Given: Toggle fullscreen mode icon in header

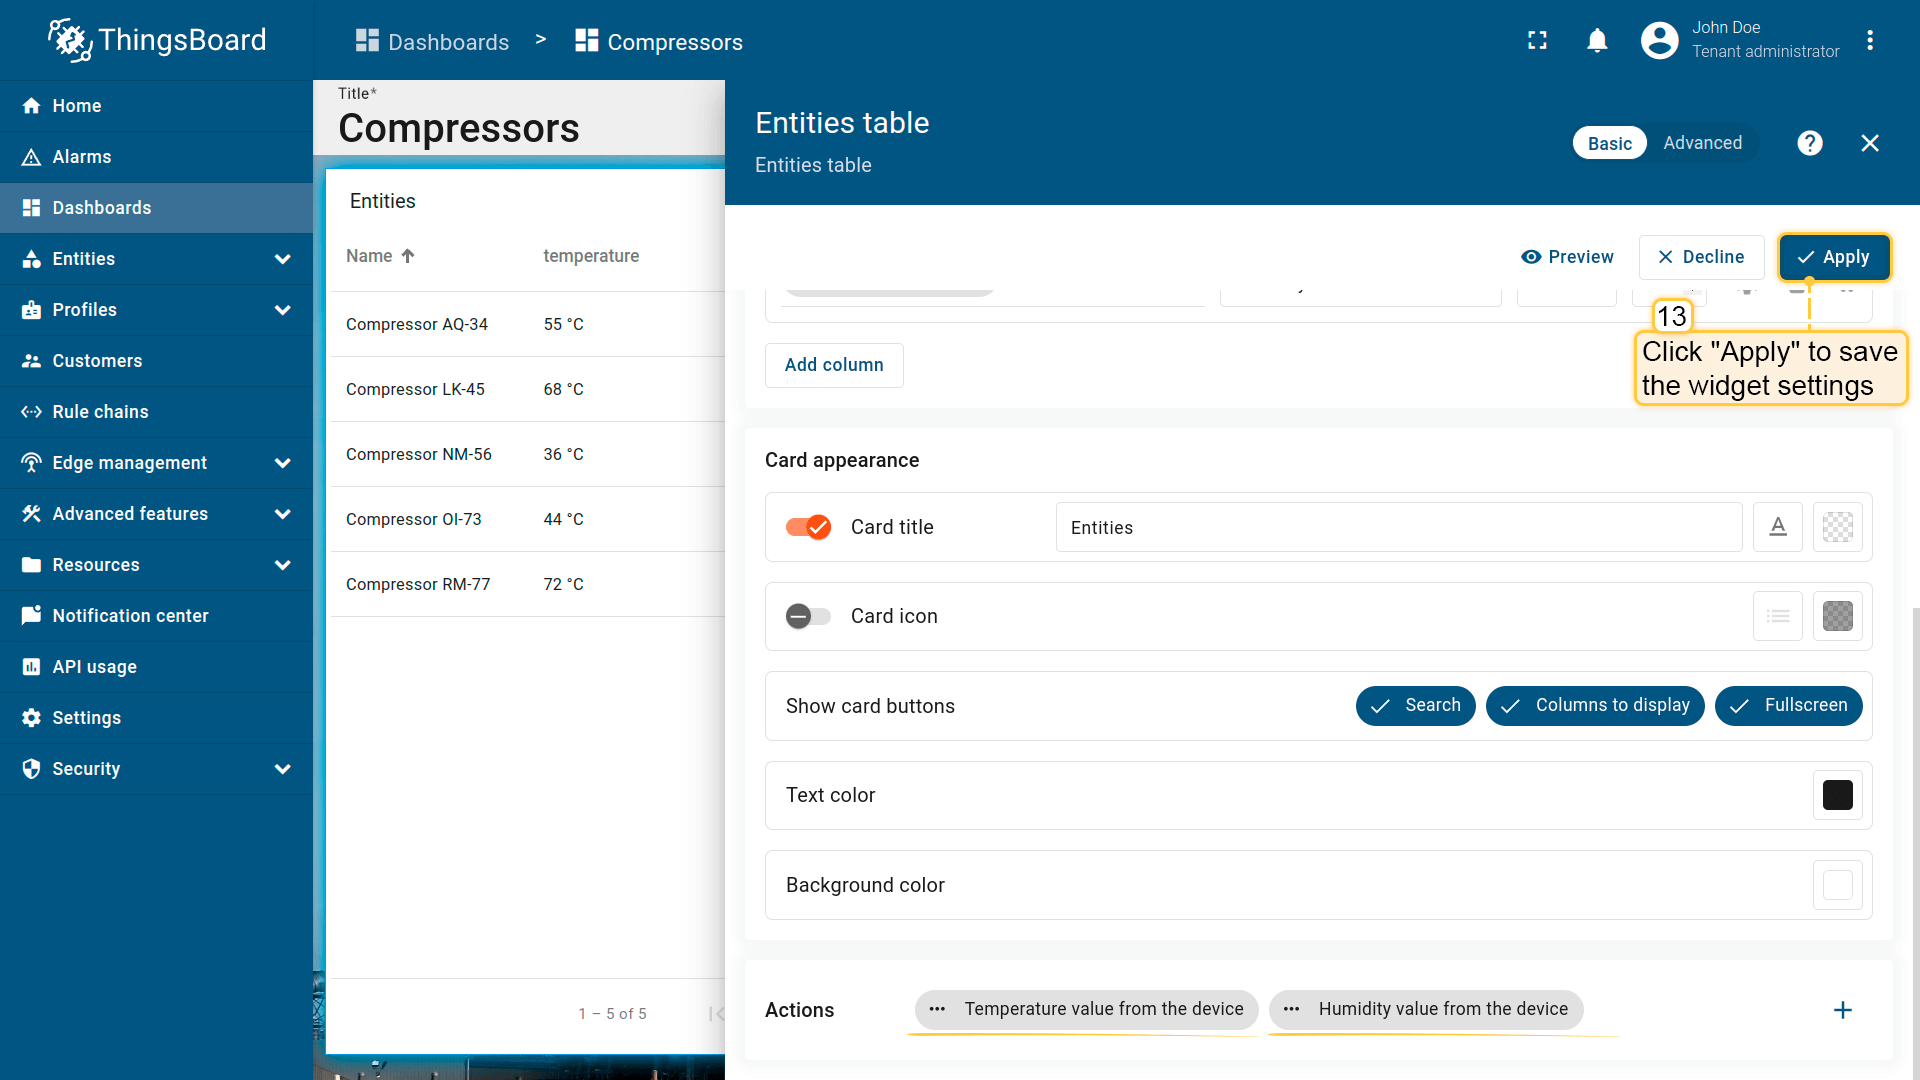Looking at the screenshot, I should coord(1537,40).
